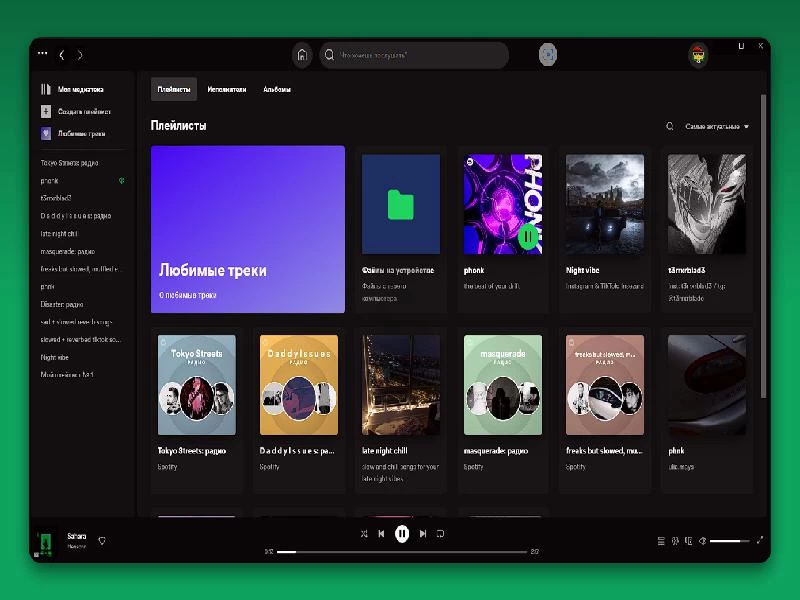Open the Самые актуальные sort dropdown
The height and width of the screenshot is (600, 800).
point(717,126)
